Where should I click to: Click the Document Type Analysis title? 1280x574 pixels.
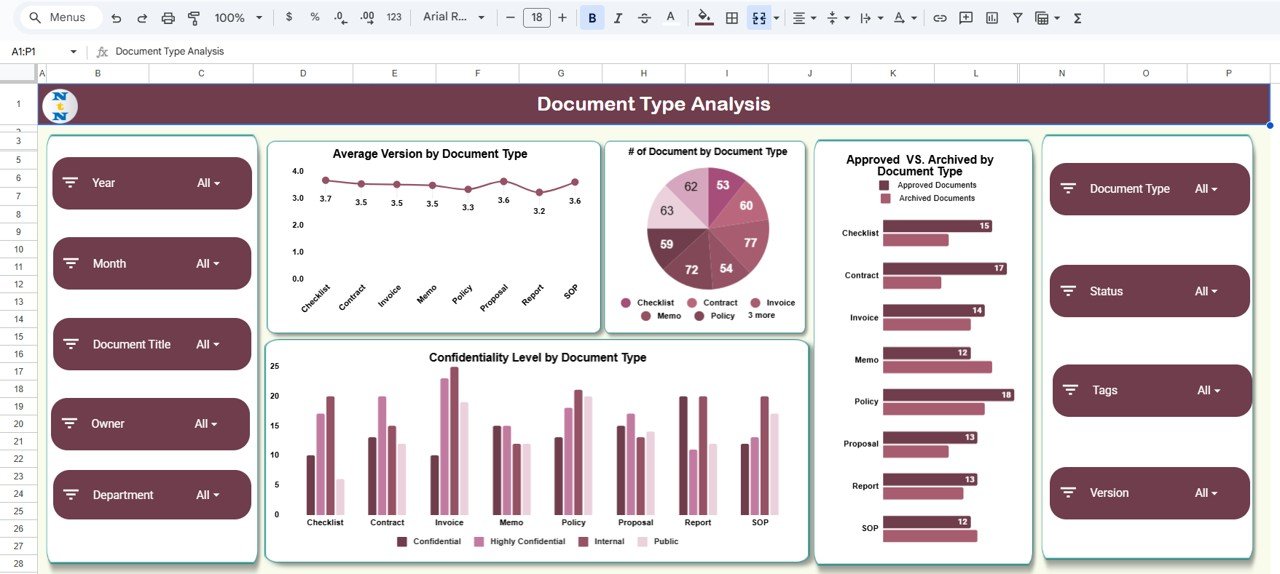click(654, 104)
